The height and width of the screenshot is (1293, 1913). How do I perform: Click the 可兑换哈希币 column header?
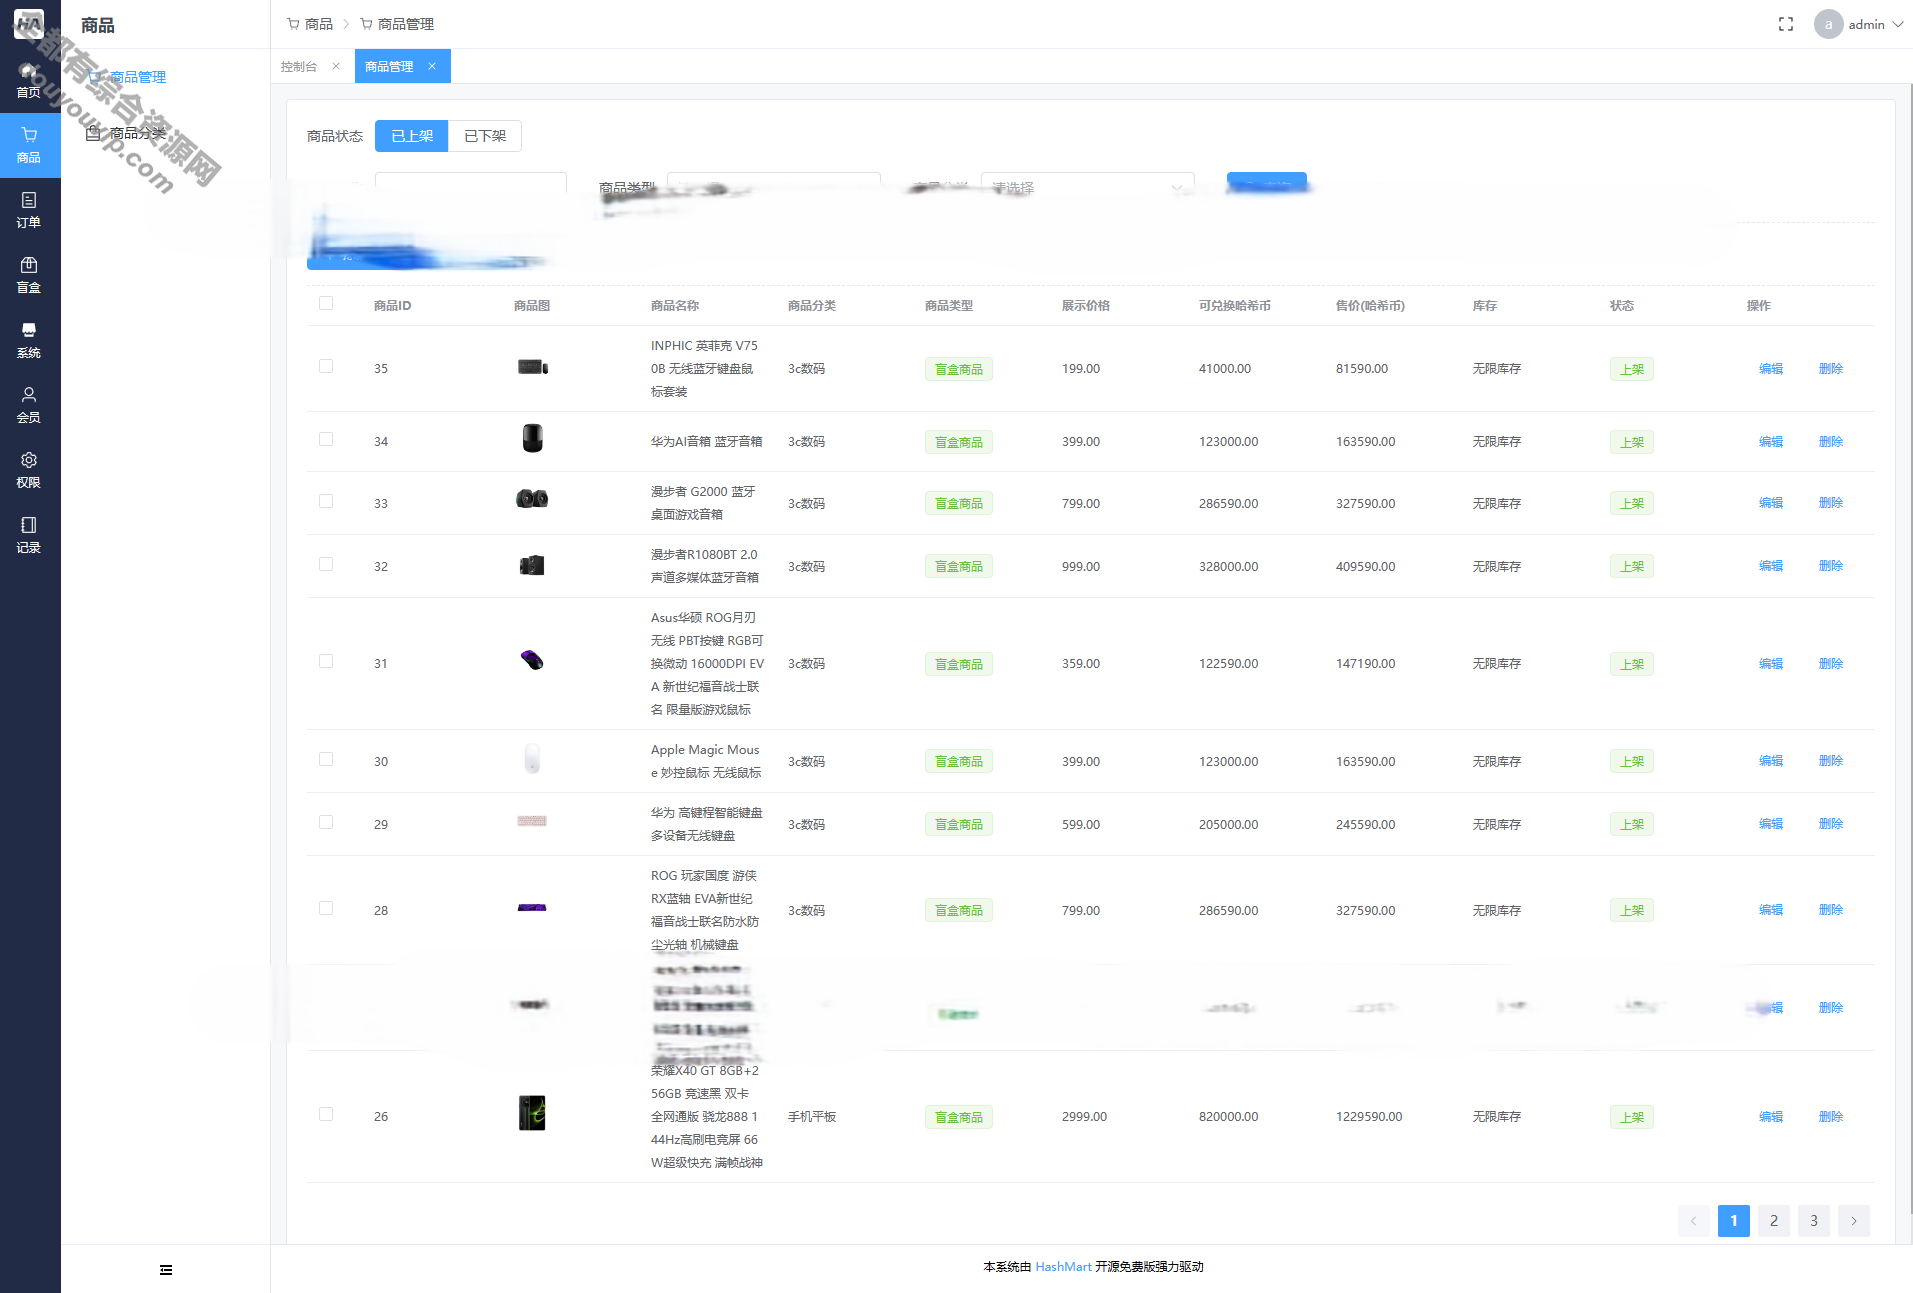(x=1235, y=306)
